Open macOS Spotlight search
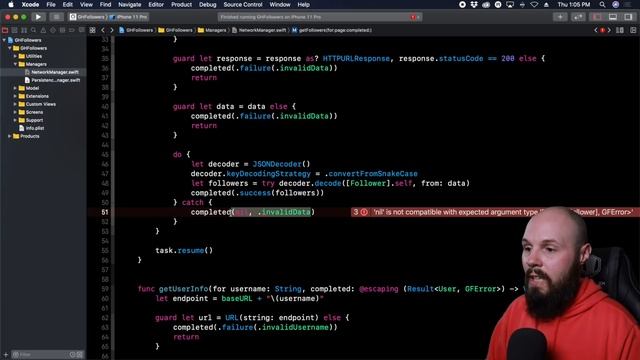The height and width of the screenshot is (360, 640). click(602, 4)
